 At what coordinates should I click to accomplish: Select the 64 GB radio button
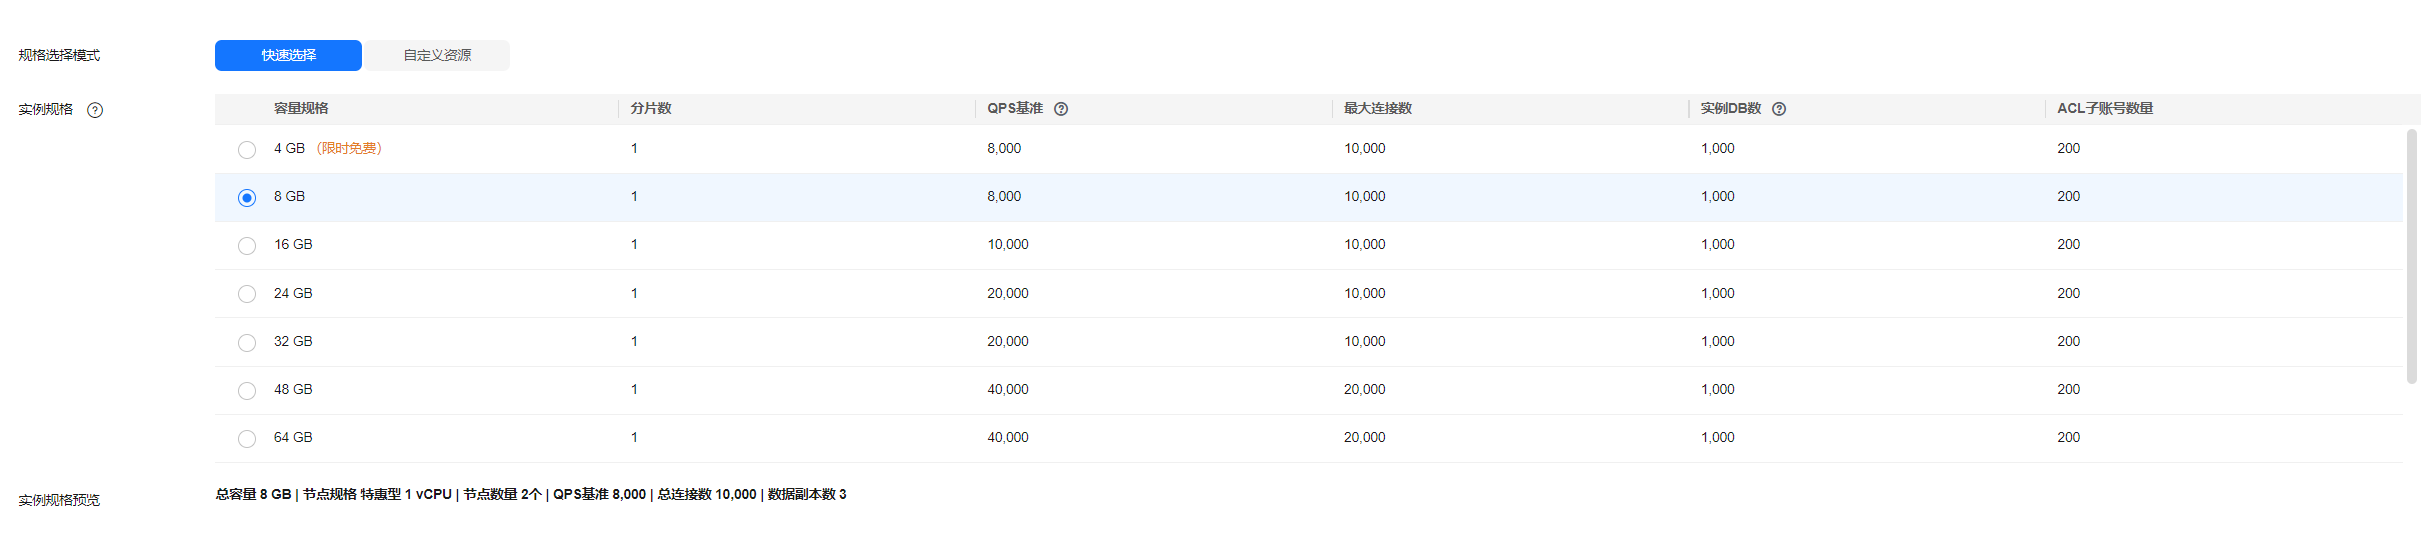click(x=247, y=439)
